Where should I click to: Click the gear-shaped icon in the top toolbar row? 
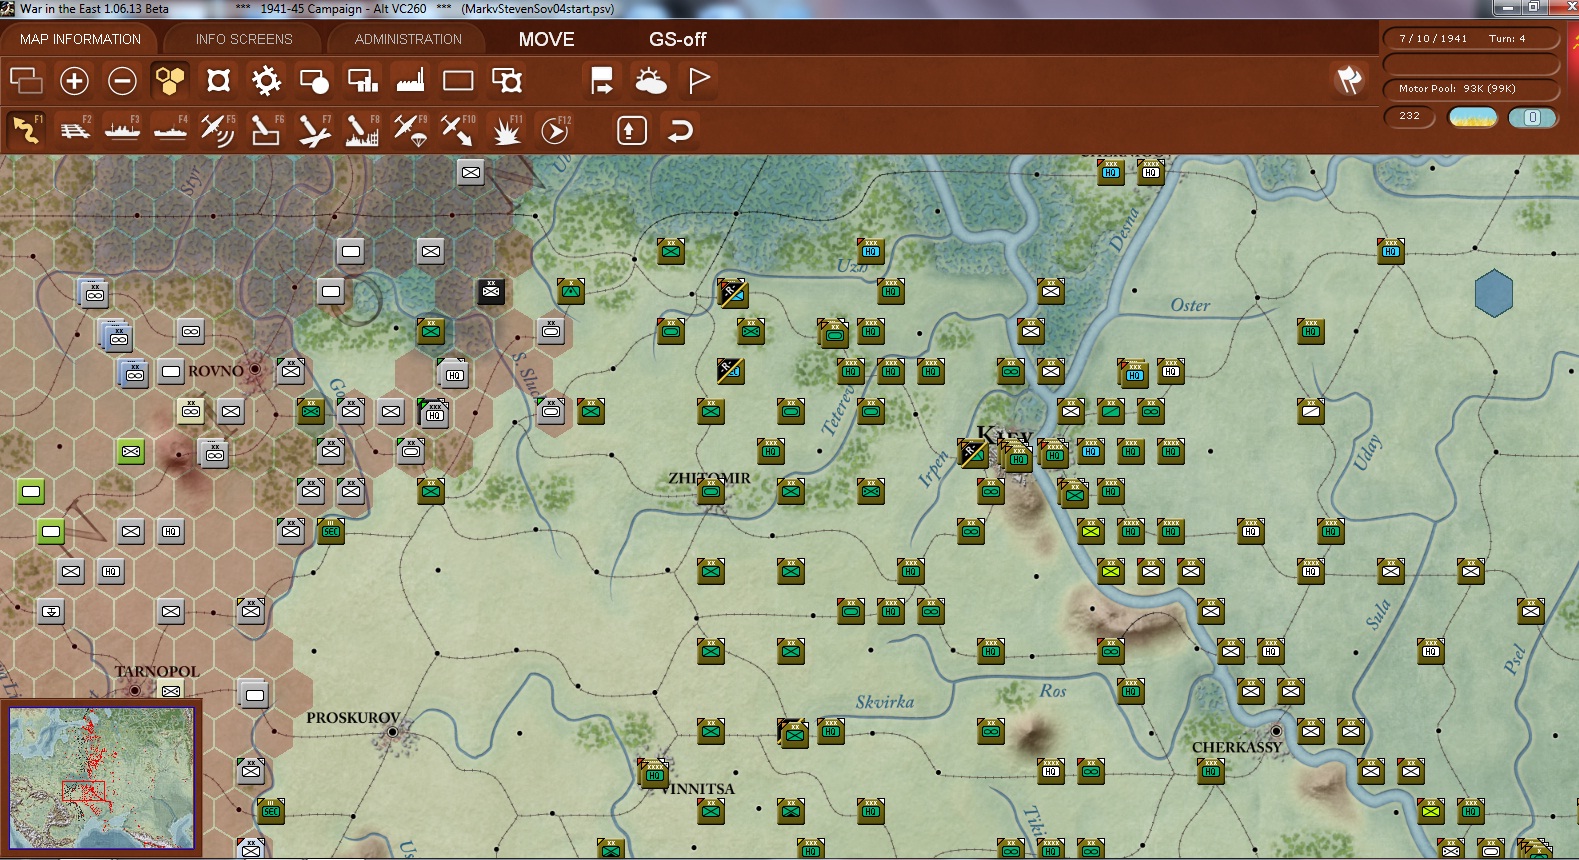pos(266,80)
